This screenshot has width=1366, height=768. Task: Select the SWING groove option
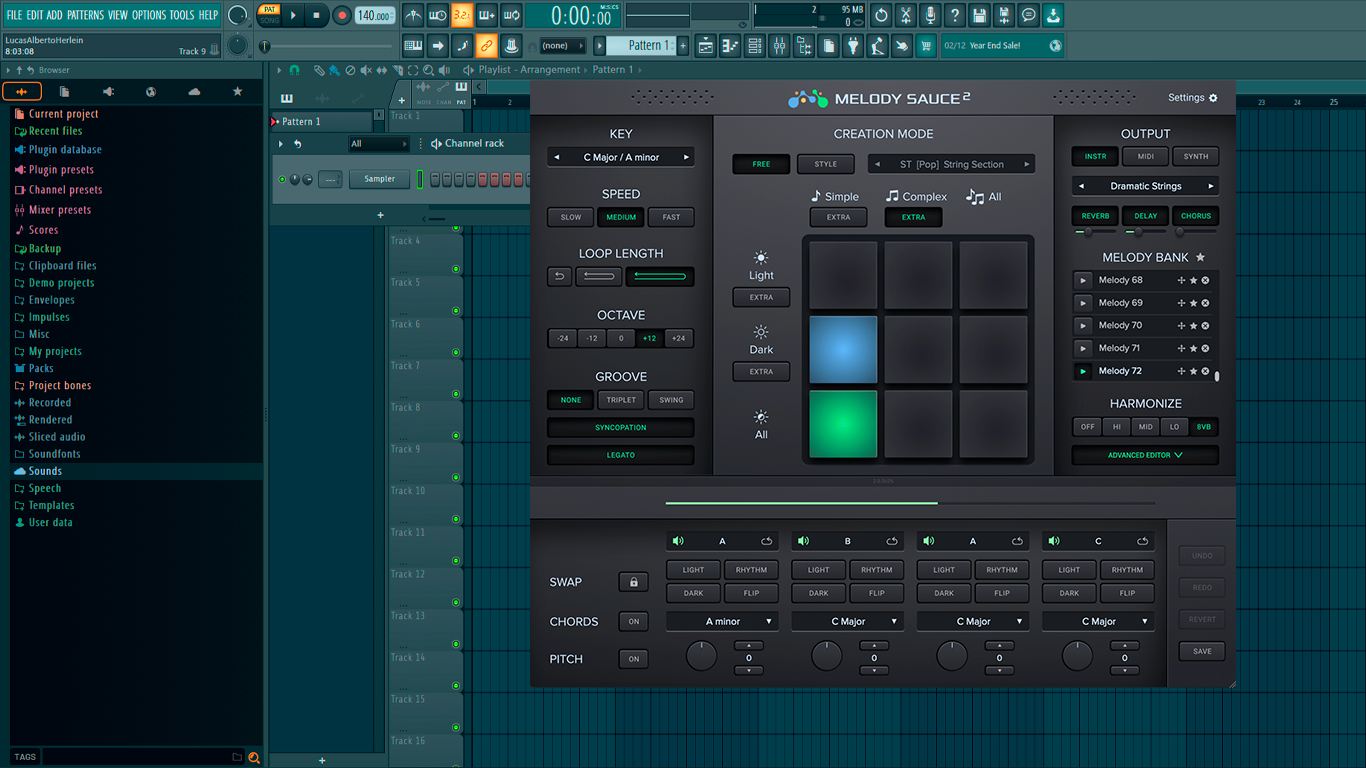click(x=671, y=400)
